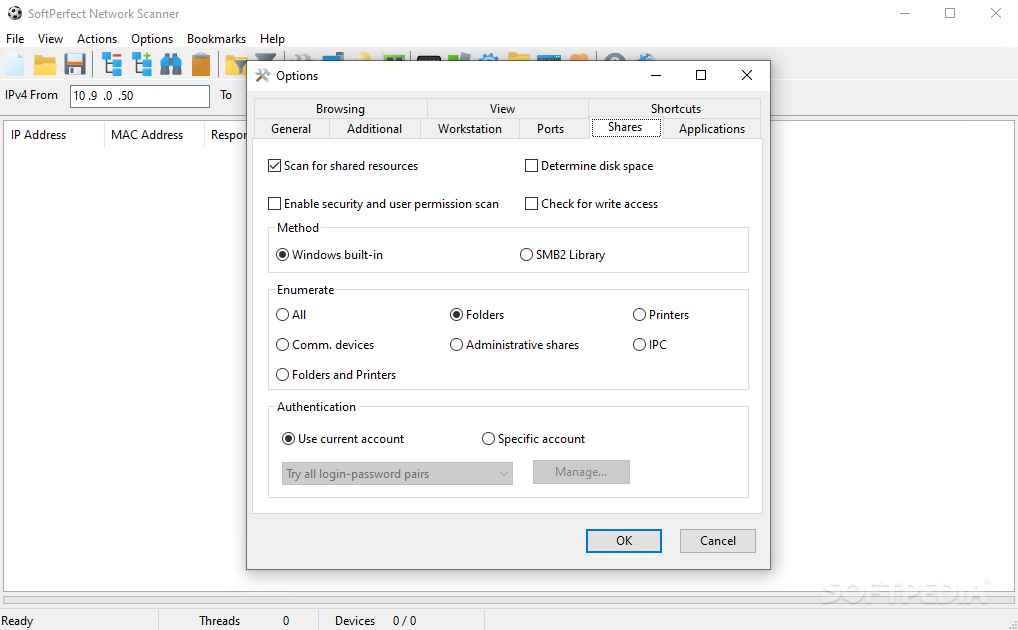Click the binoculars Find icon
Viewport: 1018px width, 630px height.
pyautogui.click(x=171, y=64)
